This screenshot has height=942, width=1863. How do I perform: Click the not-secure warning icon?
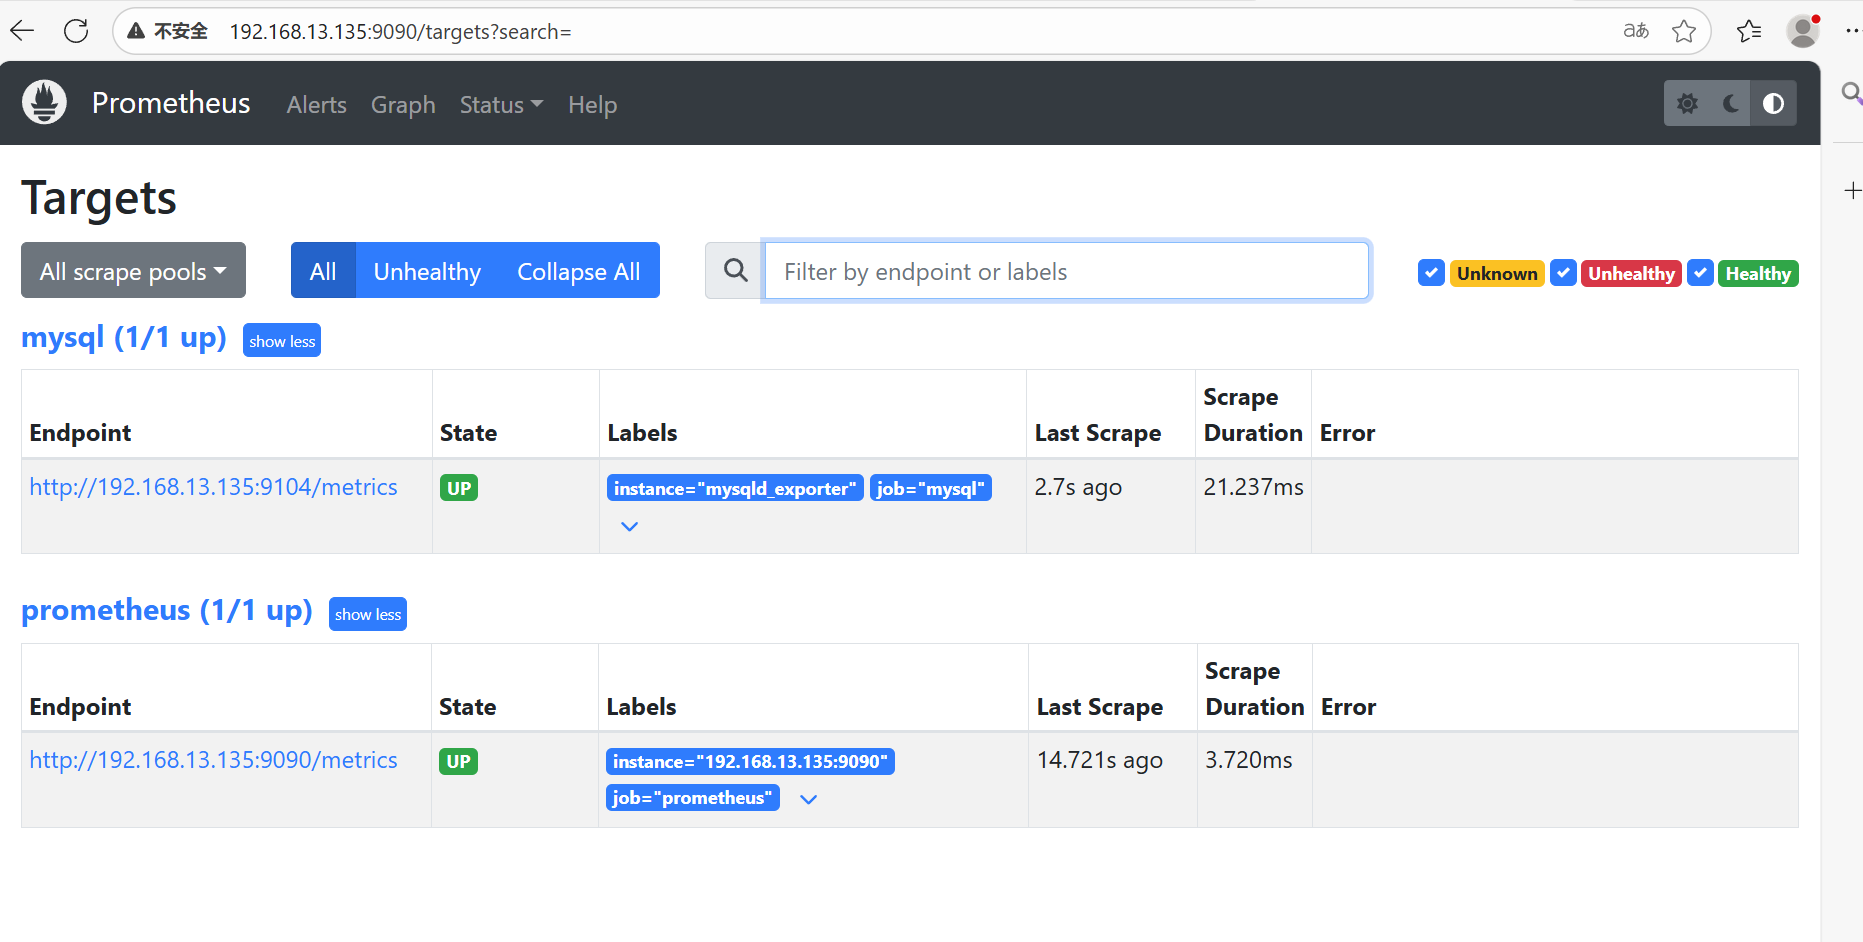(136, 31)
